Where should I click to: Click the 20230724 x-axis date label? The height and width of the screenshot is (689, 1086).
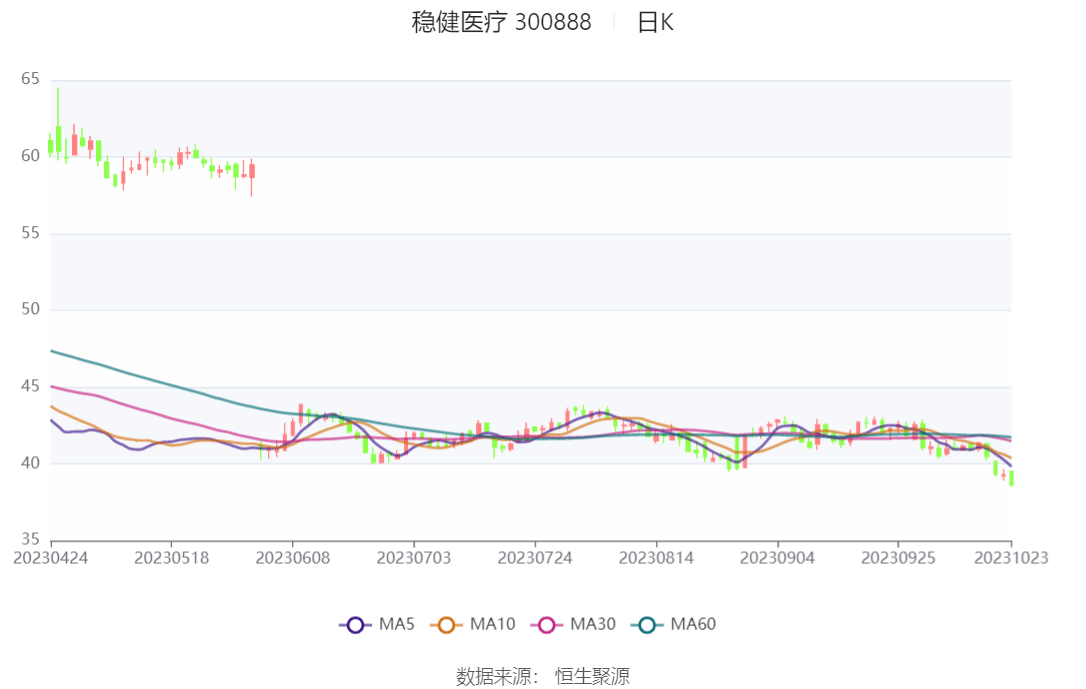(x=535, y=558)
